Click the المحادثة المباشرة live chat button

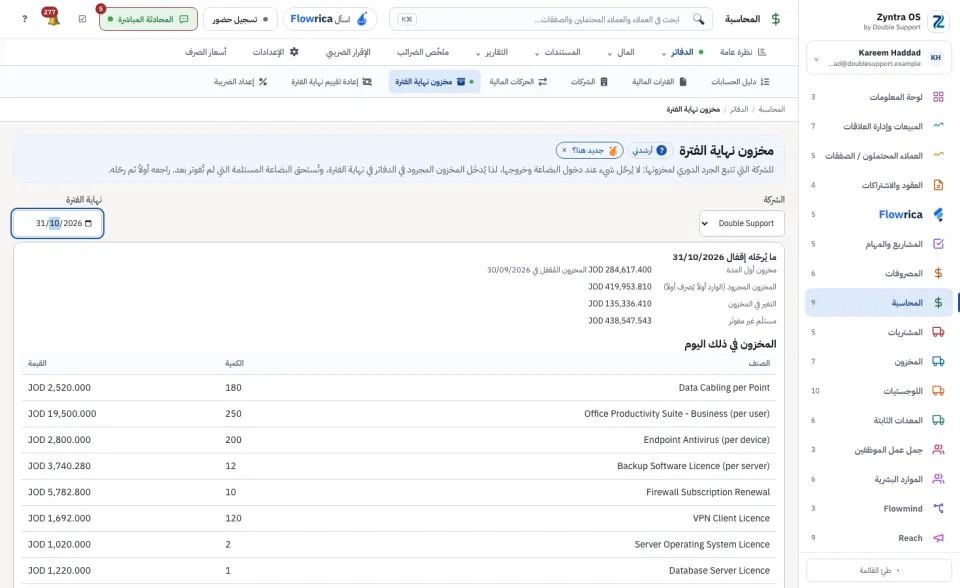pos(148,19)
